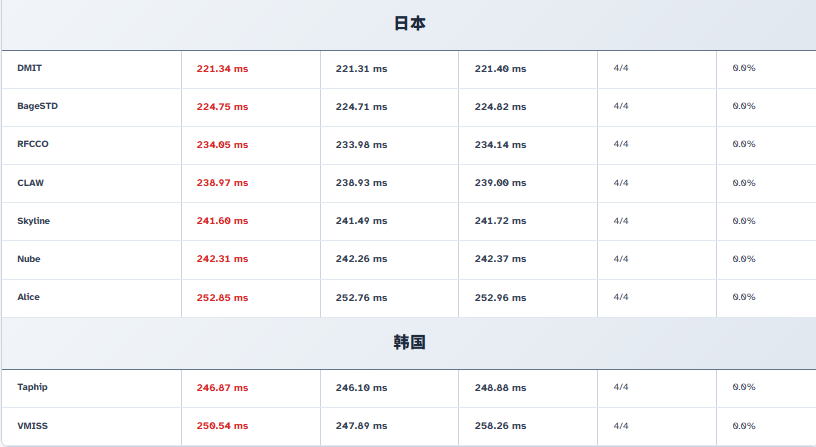Select the 0.0% loss cell for Nube

click(744, 259)
